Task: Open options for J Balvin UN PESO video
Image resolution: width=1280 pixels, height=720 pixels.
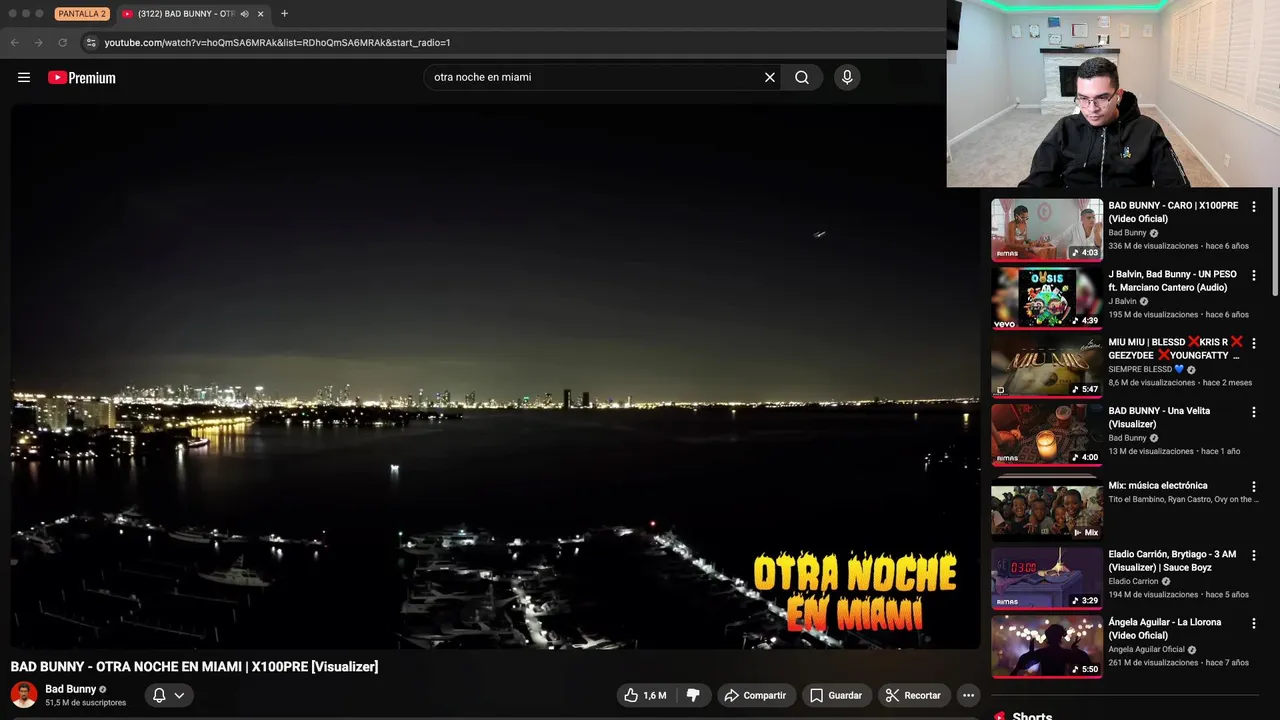Action: (1254, 275)
